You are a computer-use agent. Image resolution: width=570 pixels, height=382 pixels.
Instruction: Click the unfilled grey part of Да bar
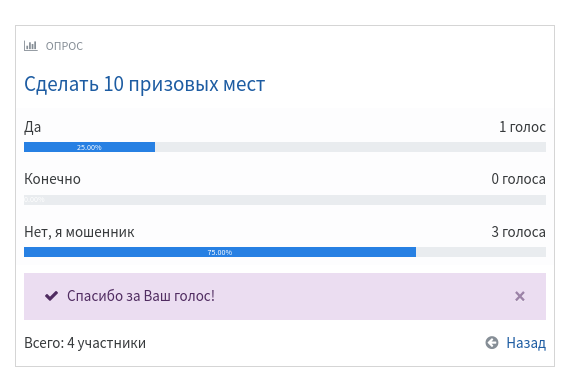click(x=350, y=147)
